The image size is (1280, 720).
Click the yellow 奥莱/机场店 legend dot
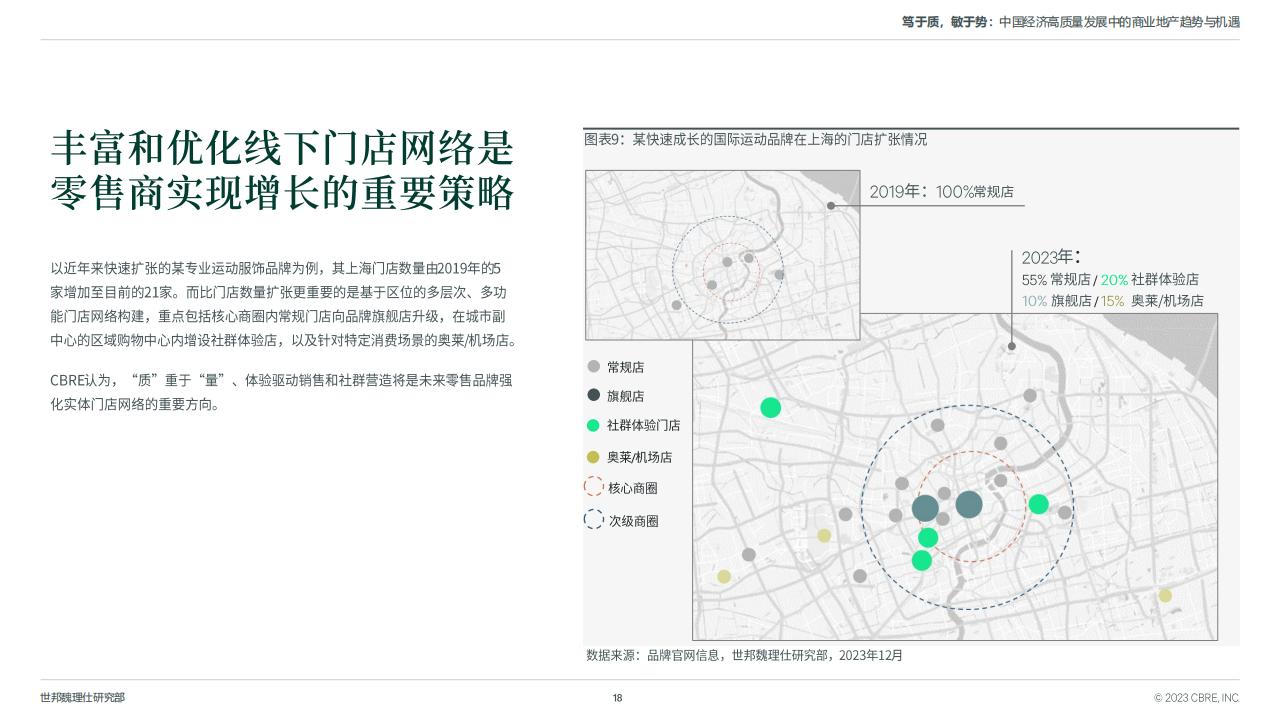[593, 457]
